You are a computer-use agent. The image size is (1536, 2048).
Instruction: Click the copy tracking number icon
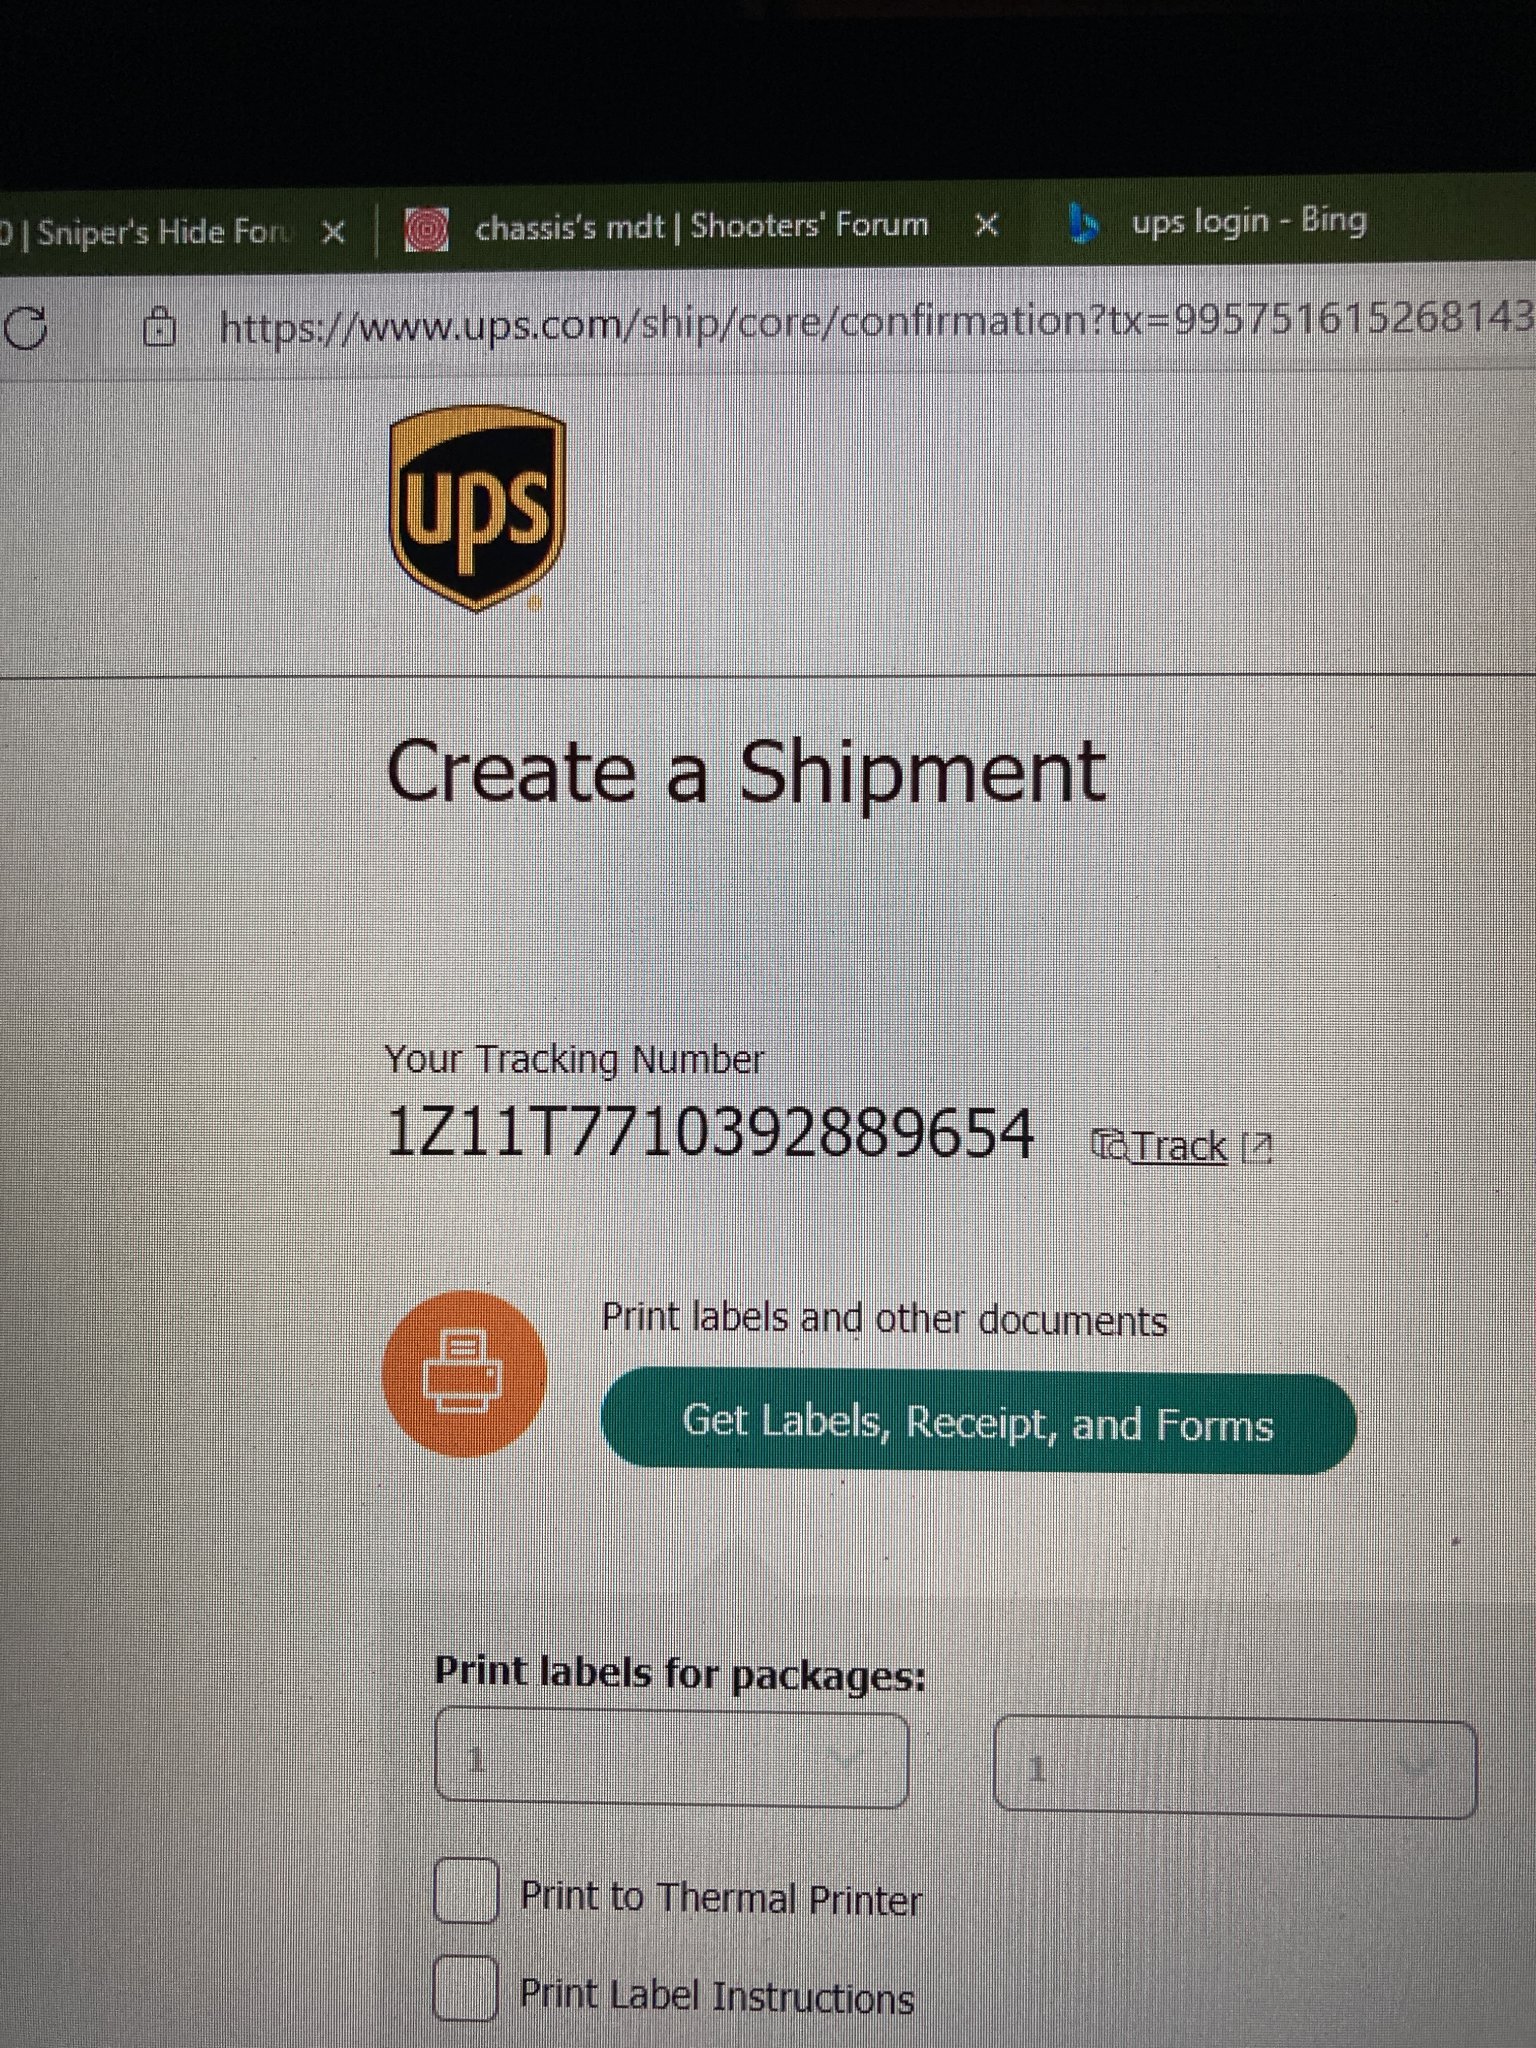(x=1109, y=1145)
